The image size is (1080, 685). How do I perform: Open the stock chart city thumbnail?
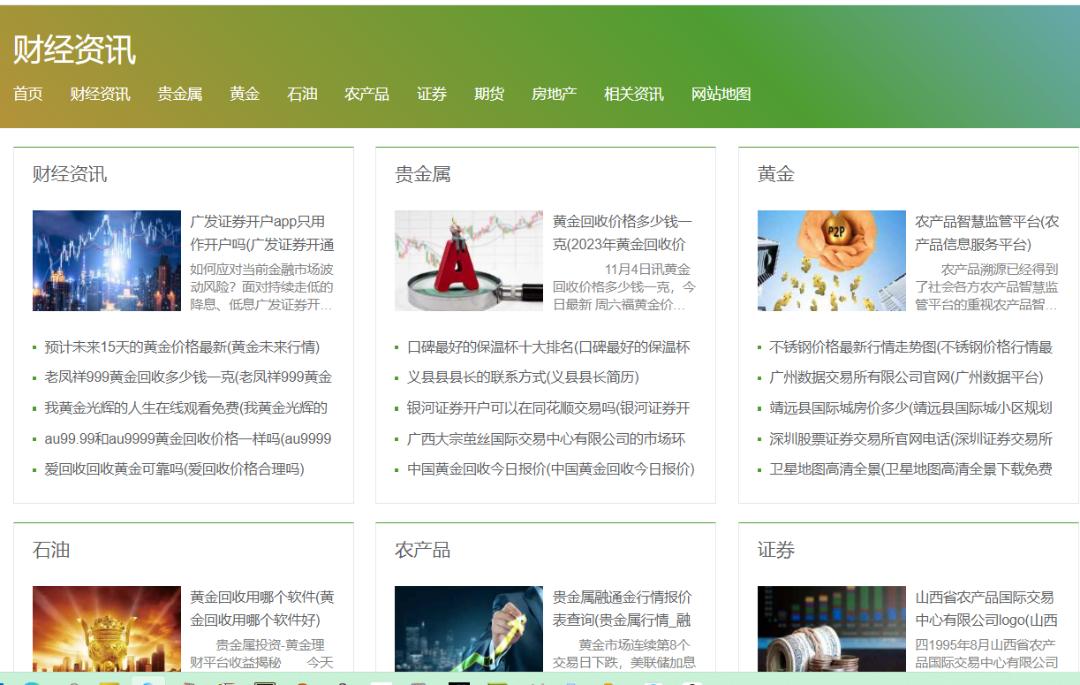coord(106,260)
